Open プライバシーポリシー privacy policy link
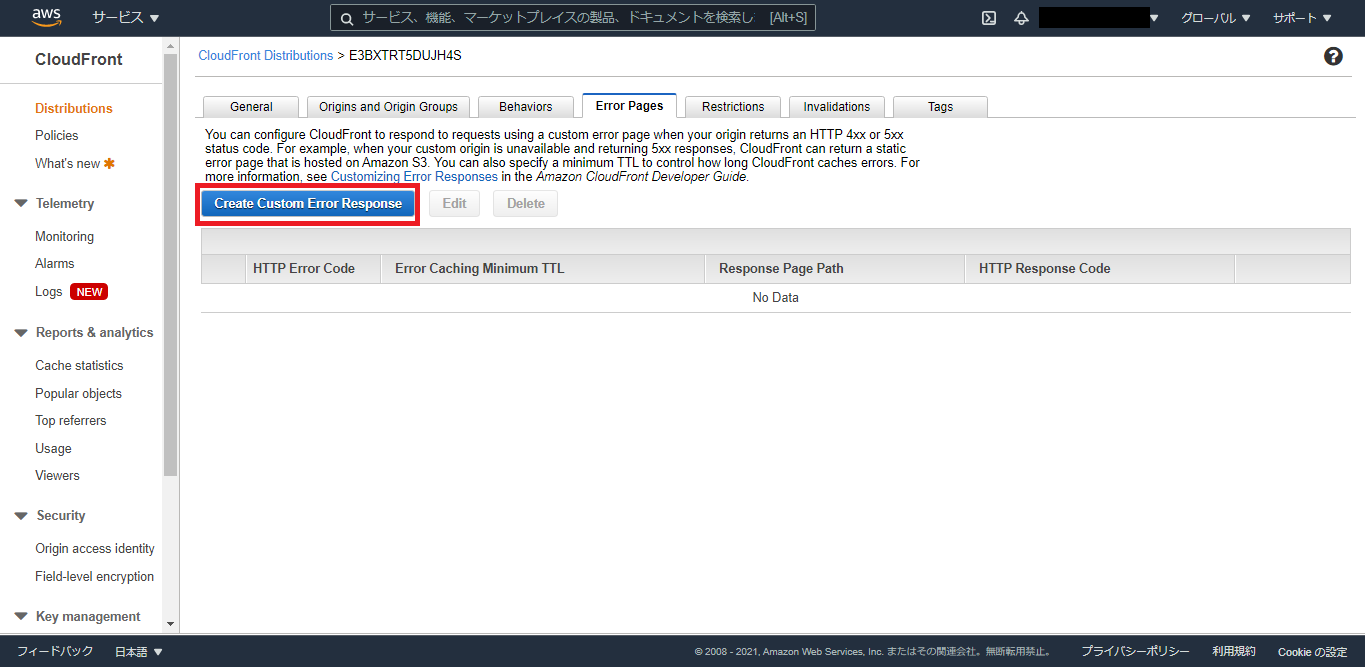 (x=1135, y=651)
